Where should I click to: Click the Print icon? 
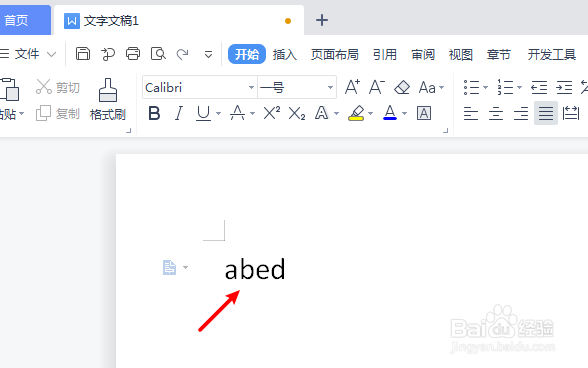coord(133,54)
